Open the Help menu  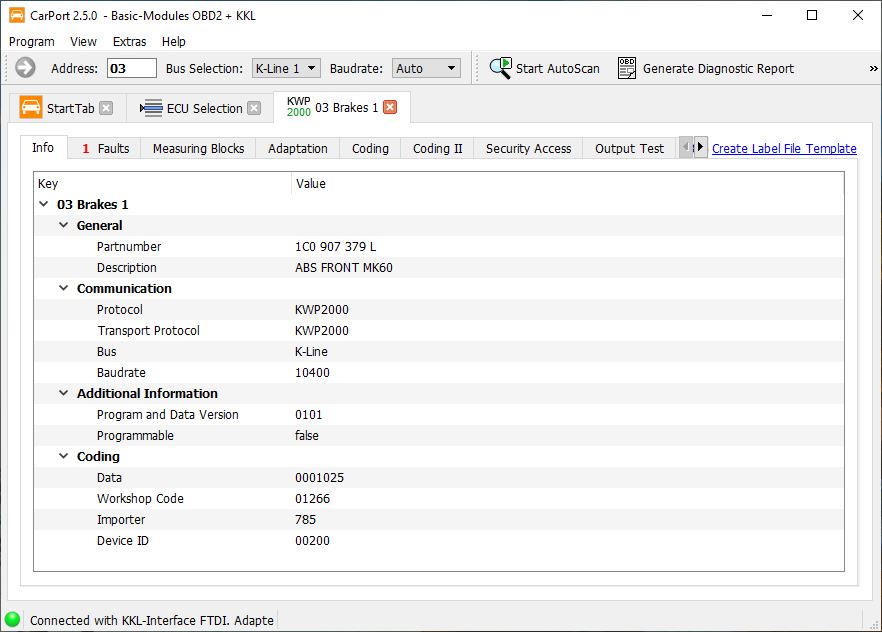click(x=174, y=42)
